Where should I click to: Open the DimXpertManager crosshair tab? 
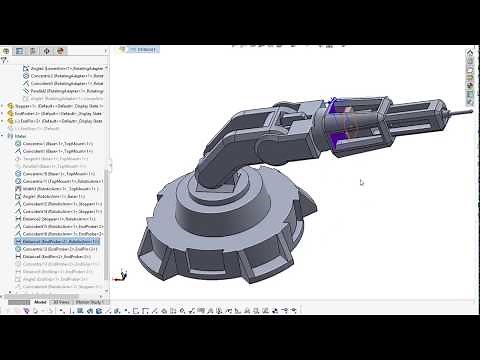(47, 51)
